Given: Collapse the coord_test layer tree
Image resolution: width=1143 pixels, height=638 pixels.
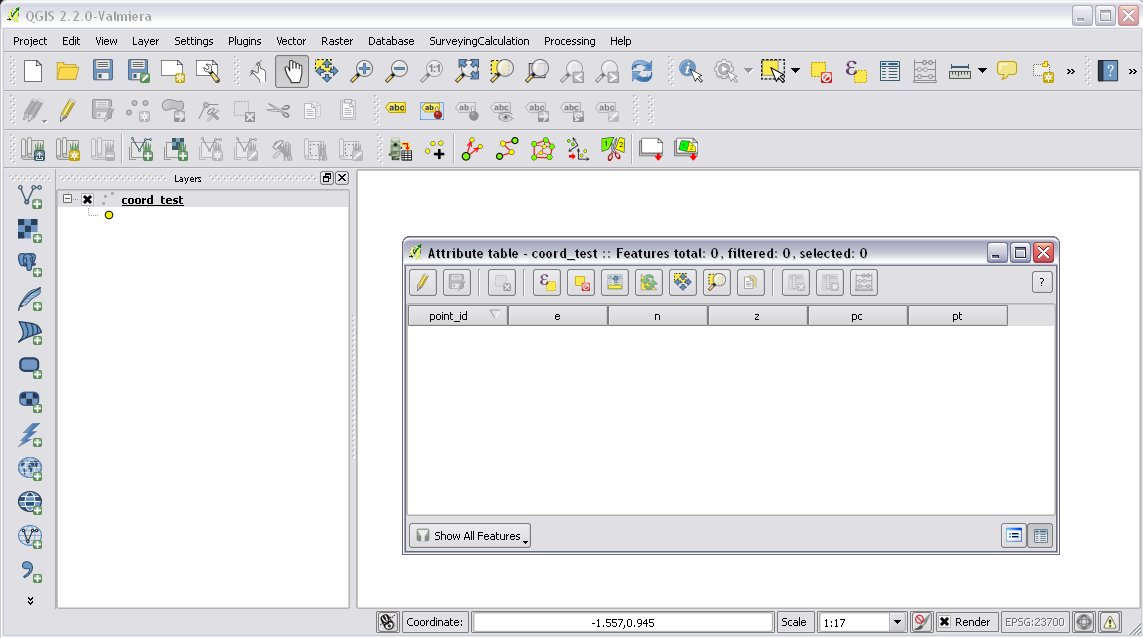Looking at the screenshot, I should pyautogui.click(x=68, y=200).
